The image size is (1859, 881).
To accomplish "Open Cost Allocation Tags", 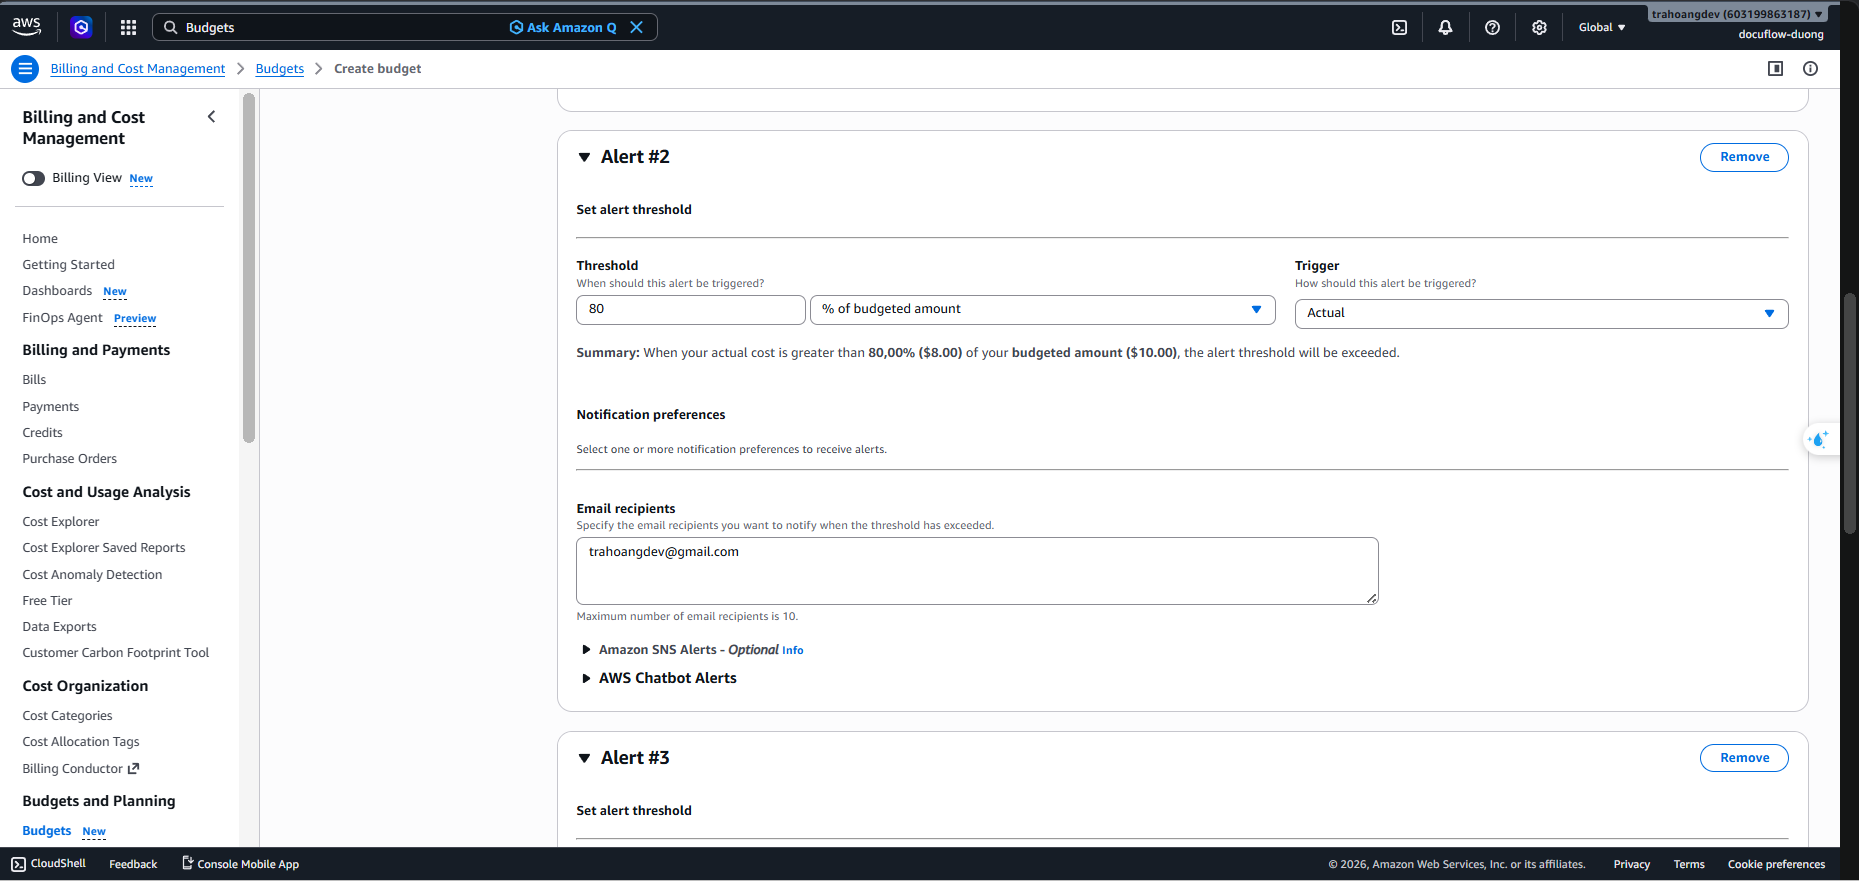I will click(81, 742).
